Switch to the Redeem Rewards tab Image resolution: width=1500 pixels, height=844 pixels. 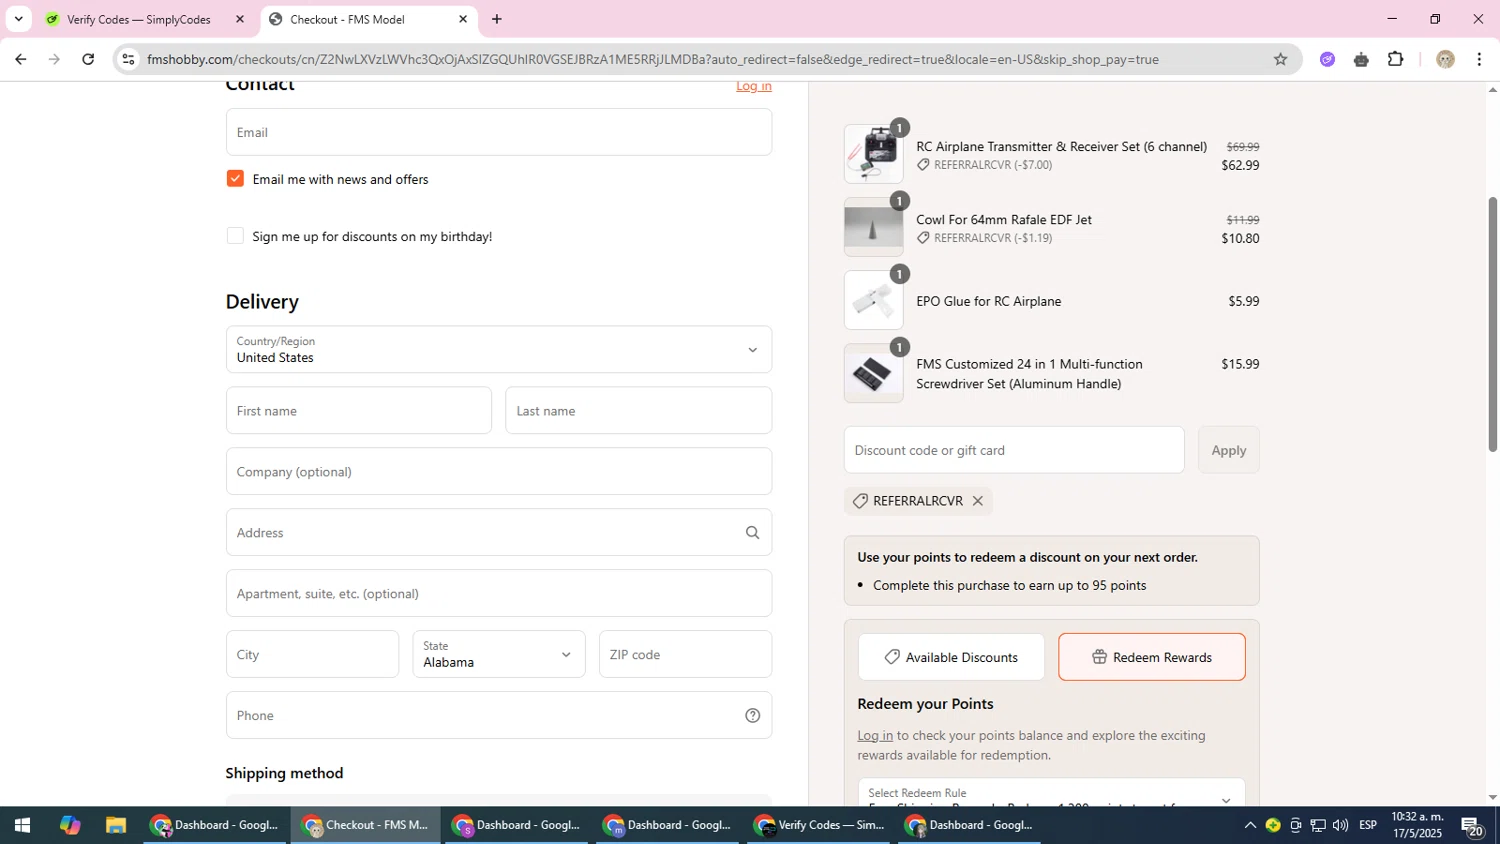click(x=1152, y=657)
